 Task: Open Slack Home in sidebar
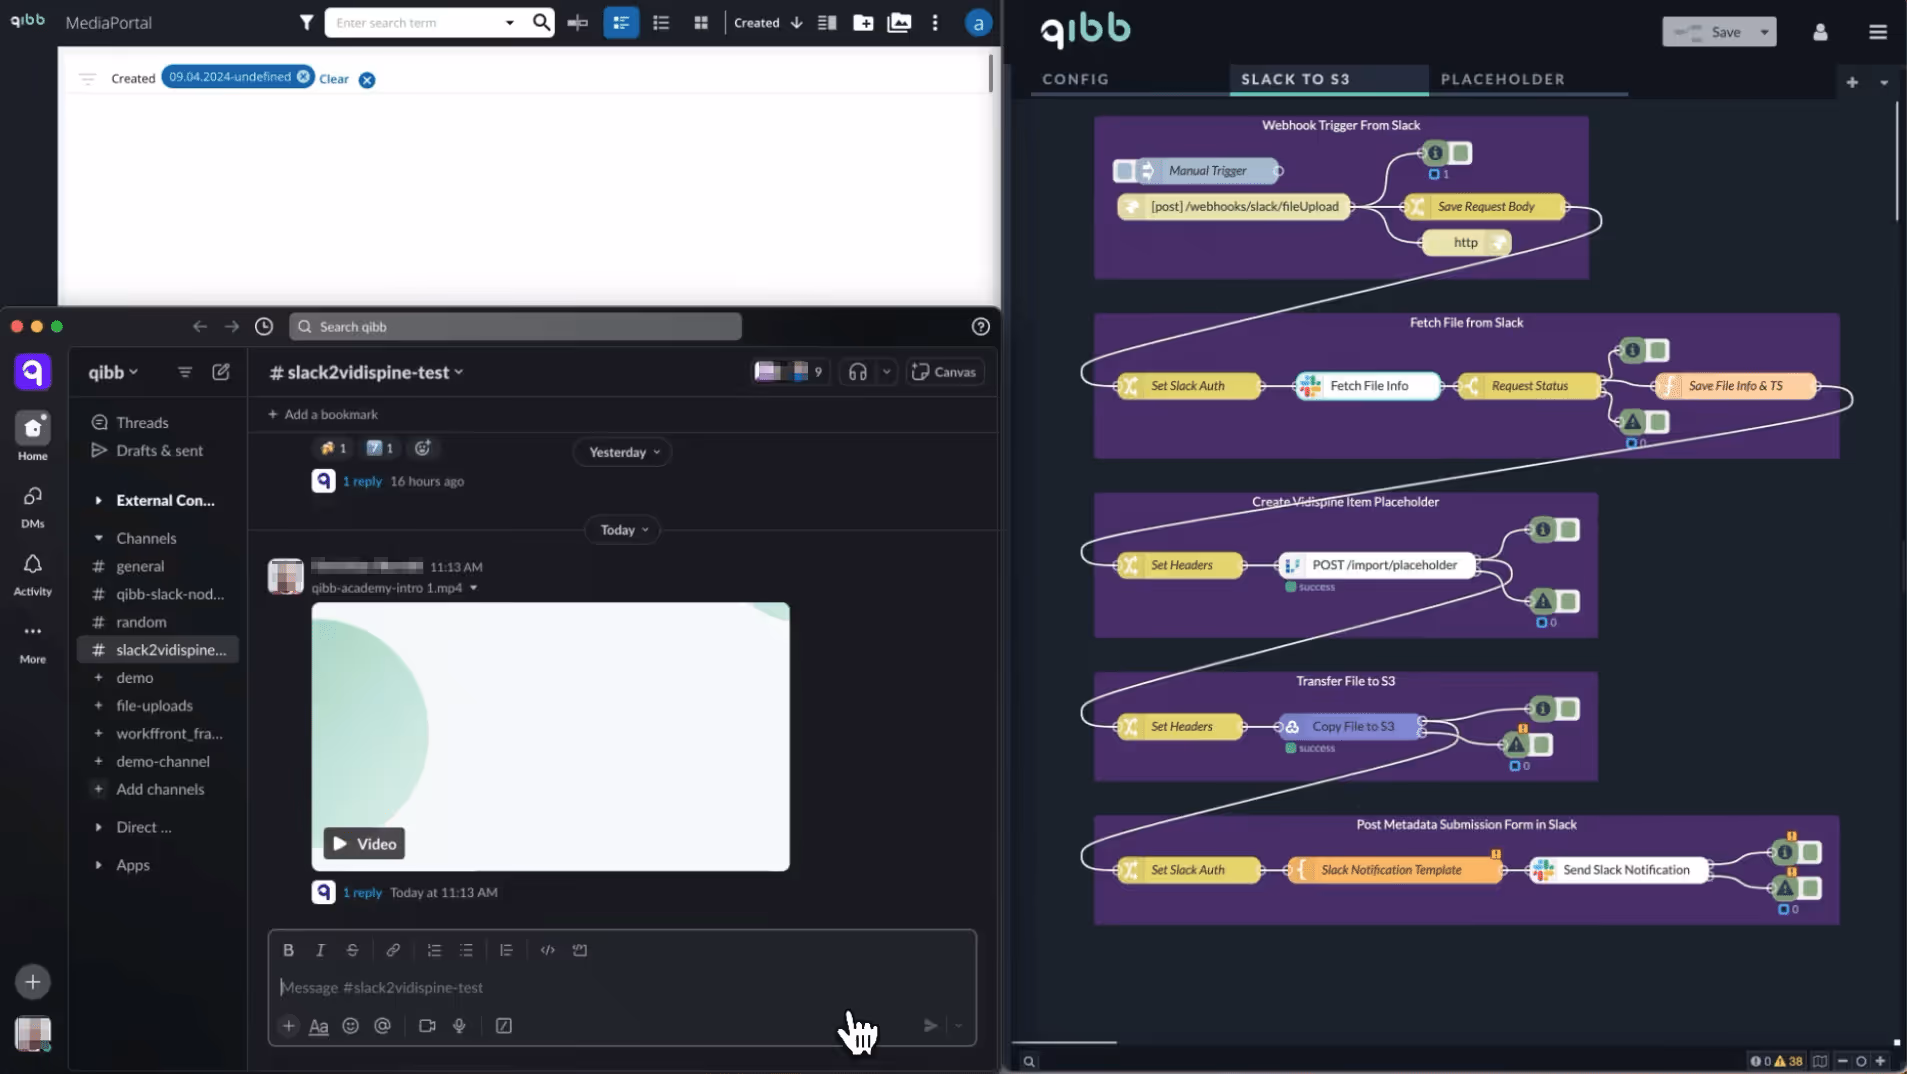click(x=32, y=436)
